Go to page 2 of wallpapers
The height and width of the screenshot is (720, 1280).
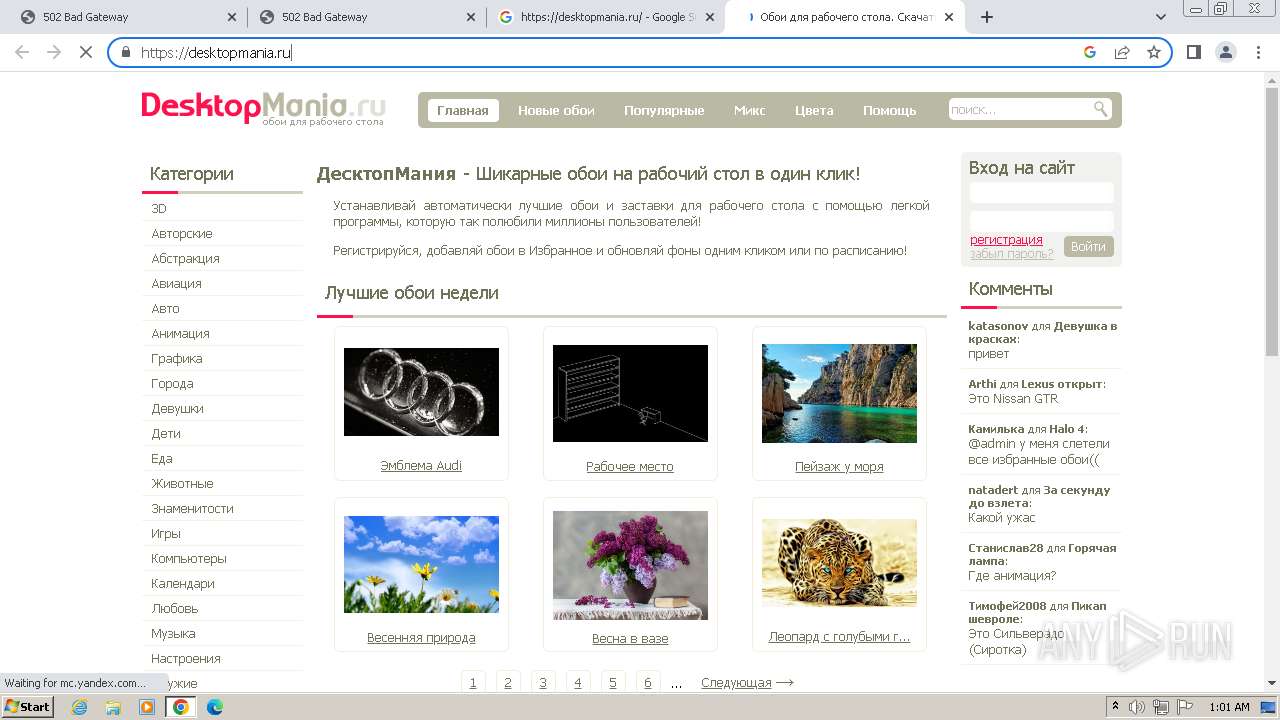point(508,682)
